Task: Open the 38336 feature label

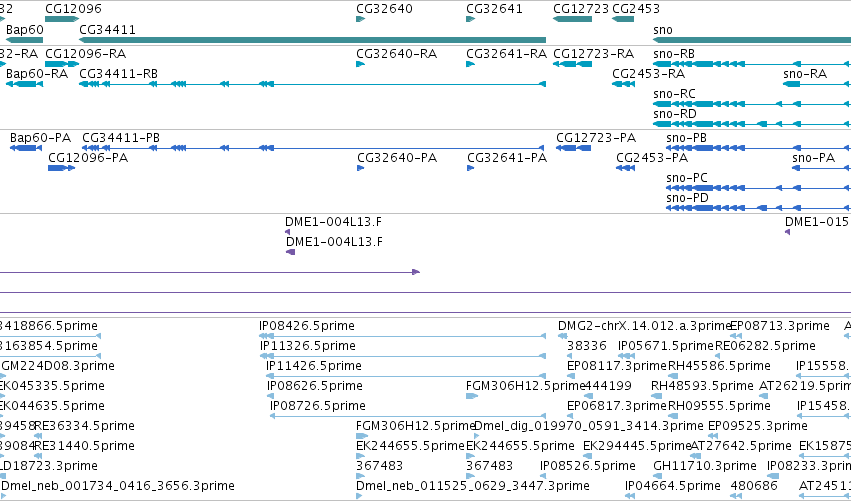Action: pos(587,345)
